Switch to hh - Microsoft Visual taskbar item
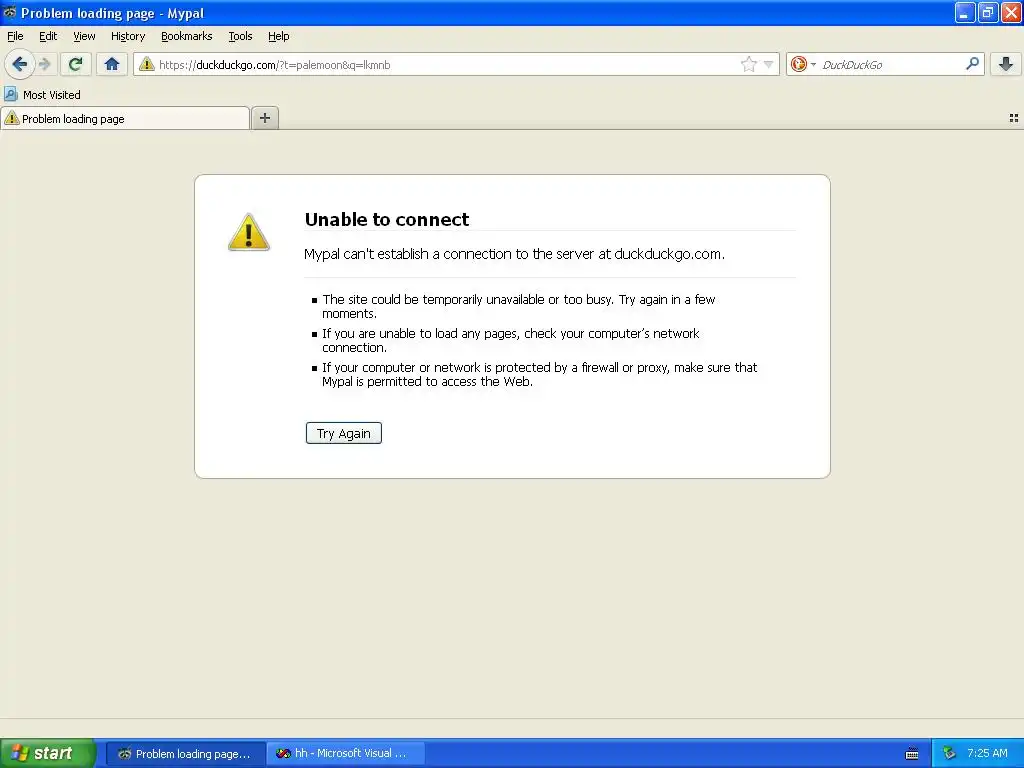1024x768 pixels. pyautogui.click(x=346, y=754)
